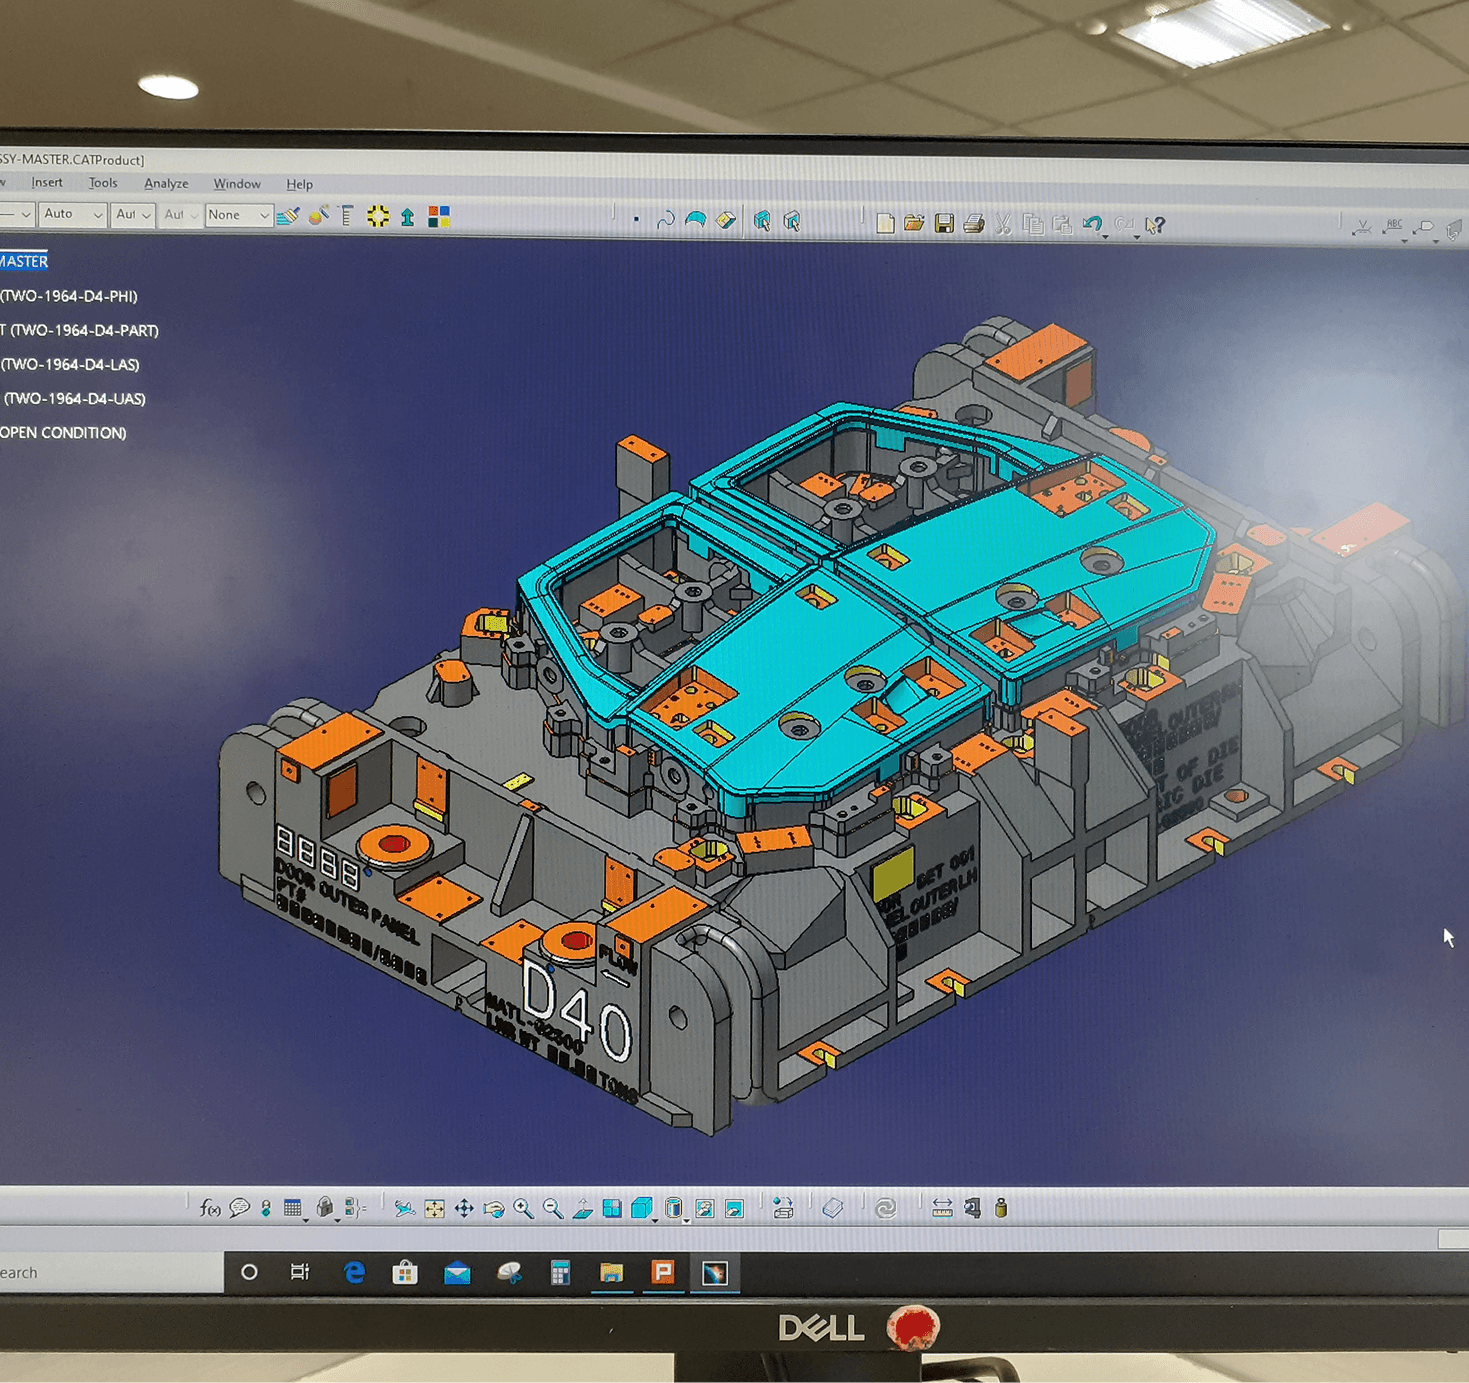Click the Isometric View cube icon

point(642,1208)
